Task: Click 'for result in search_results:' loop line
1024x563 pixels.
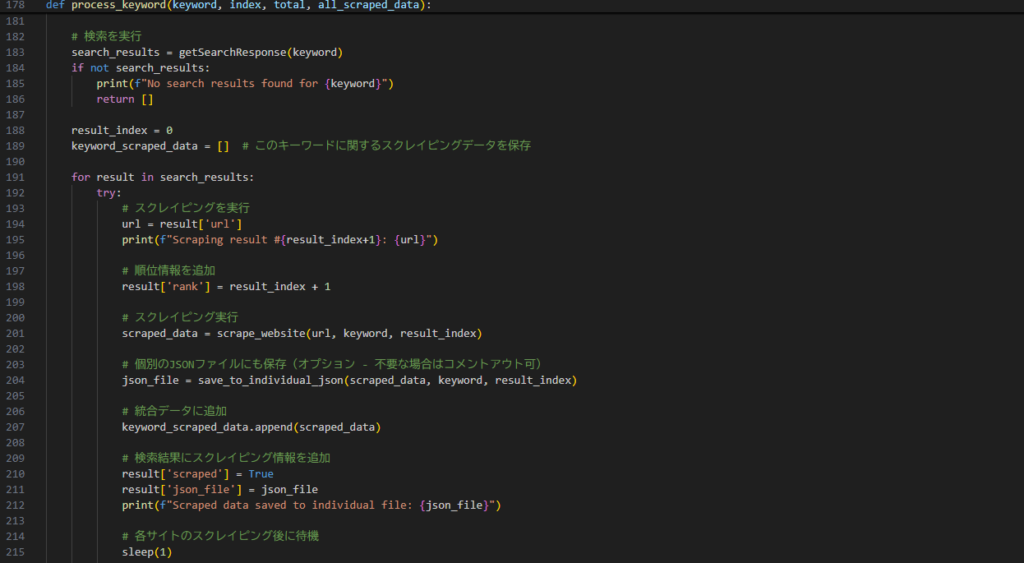Action: click(163, 177)
